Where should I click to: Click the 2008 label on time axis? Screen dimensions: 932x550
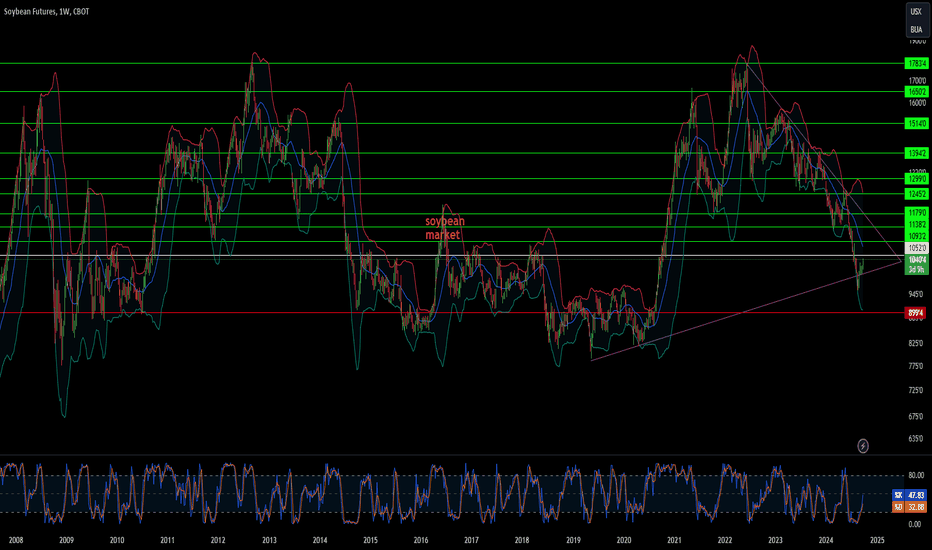tap(16, 540)
